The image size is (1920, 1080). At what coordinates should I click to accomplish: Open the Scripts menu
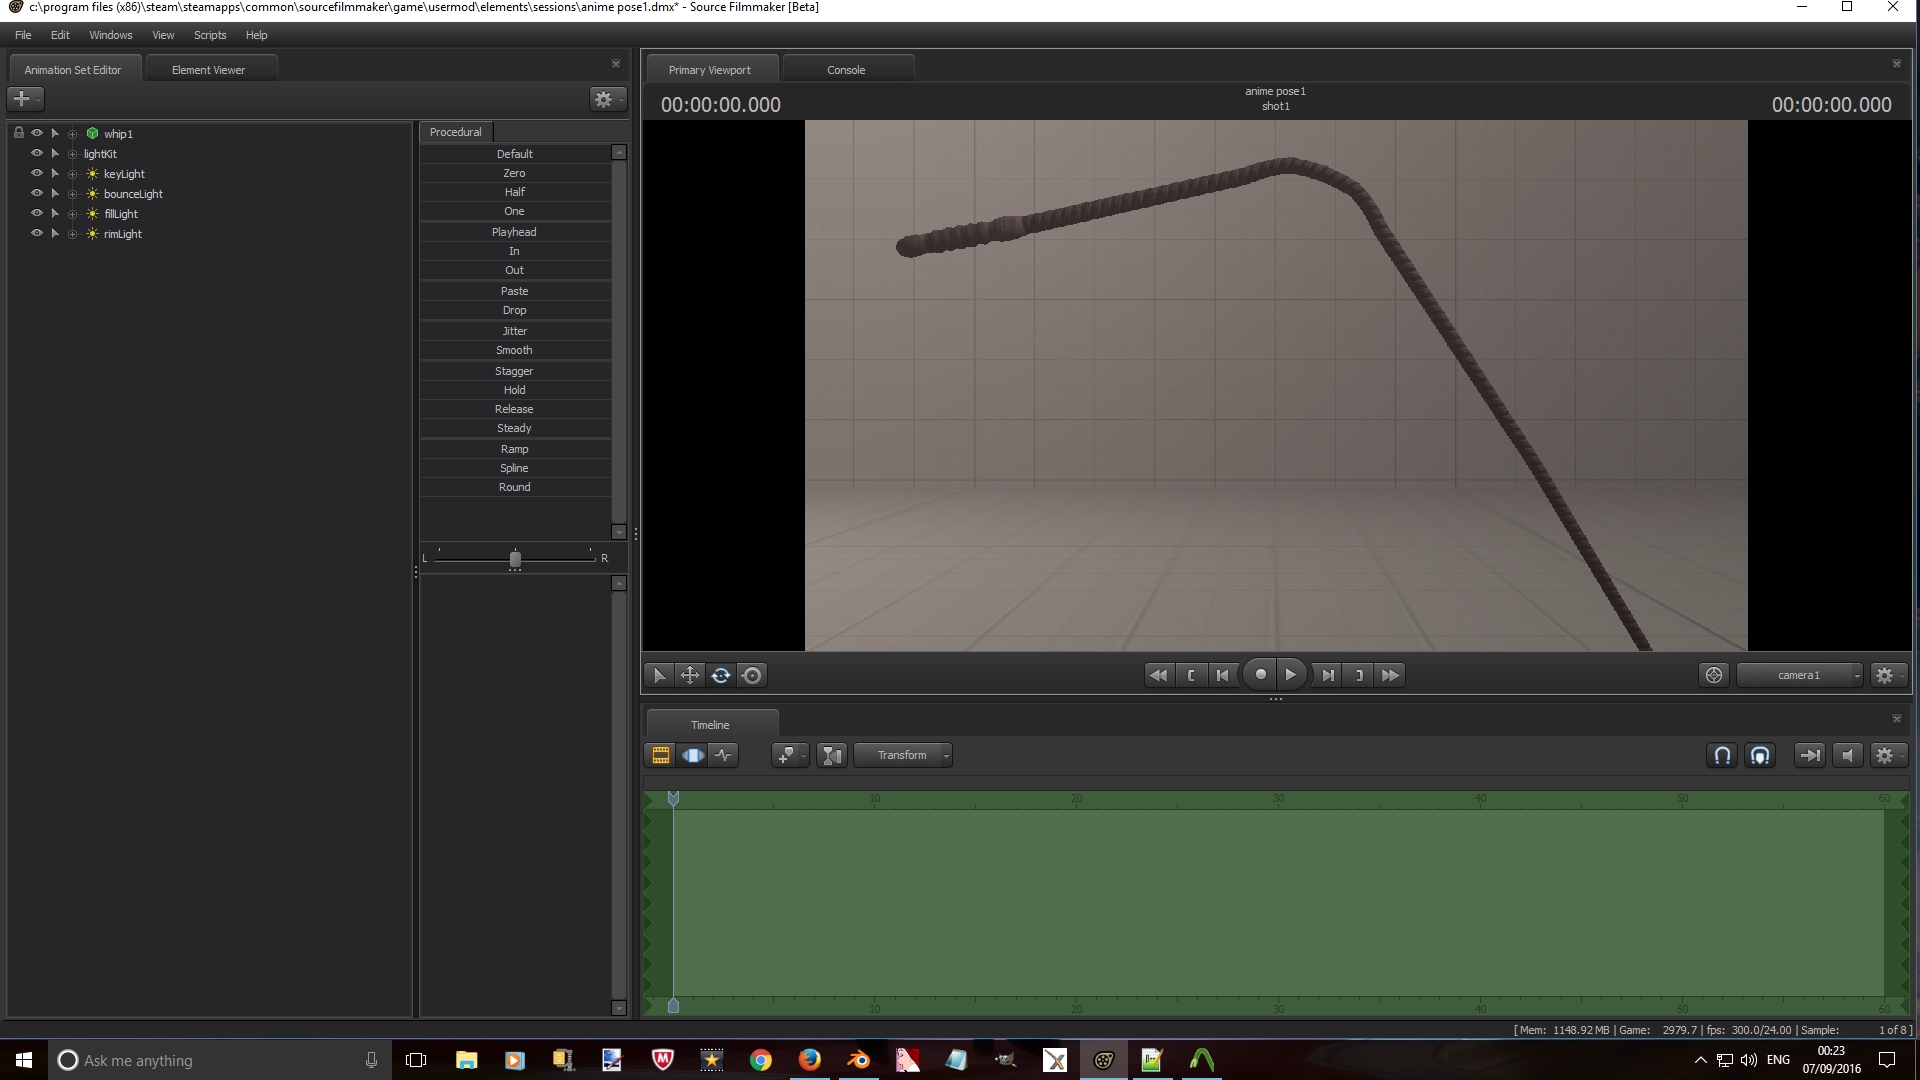[x=210, y=35]
